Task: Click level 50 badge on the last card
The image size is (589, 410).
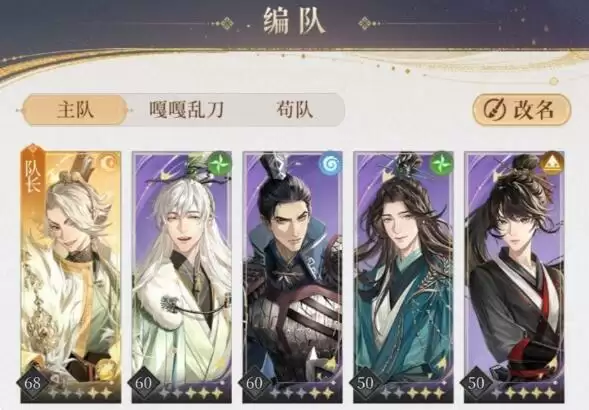Action: pos(476,383)
